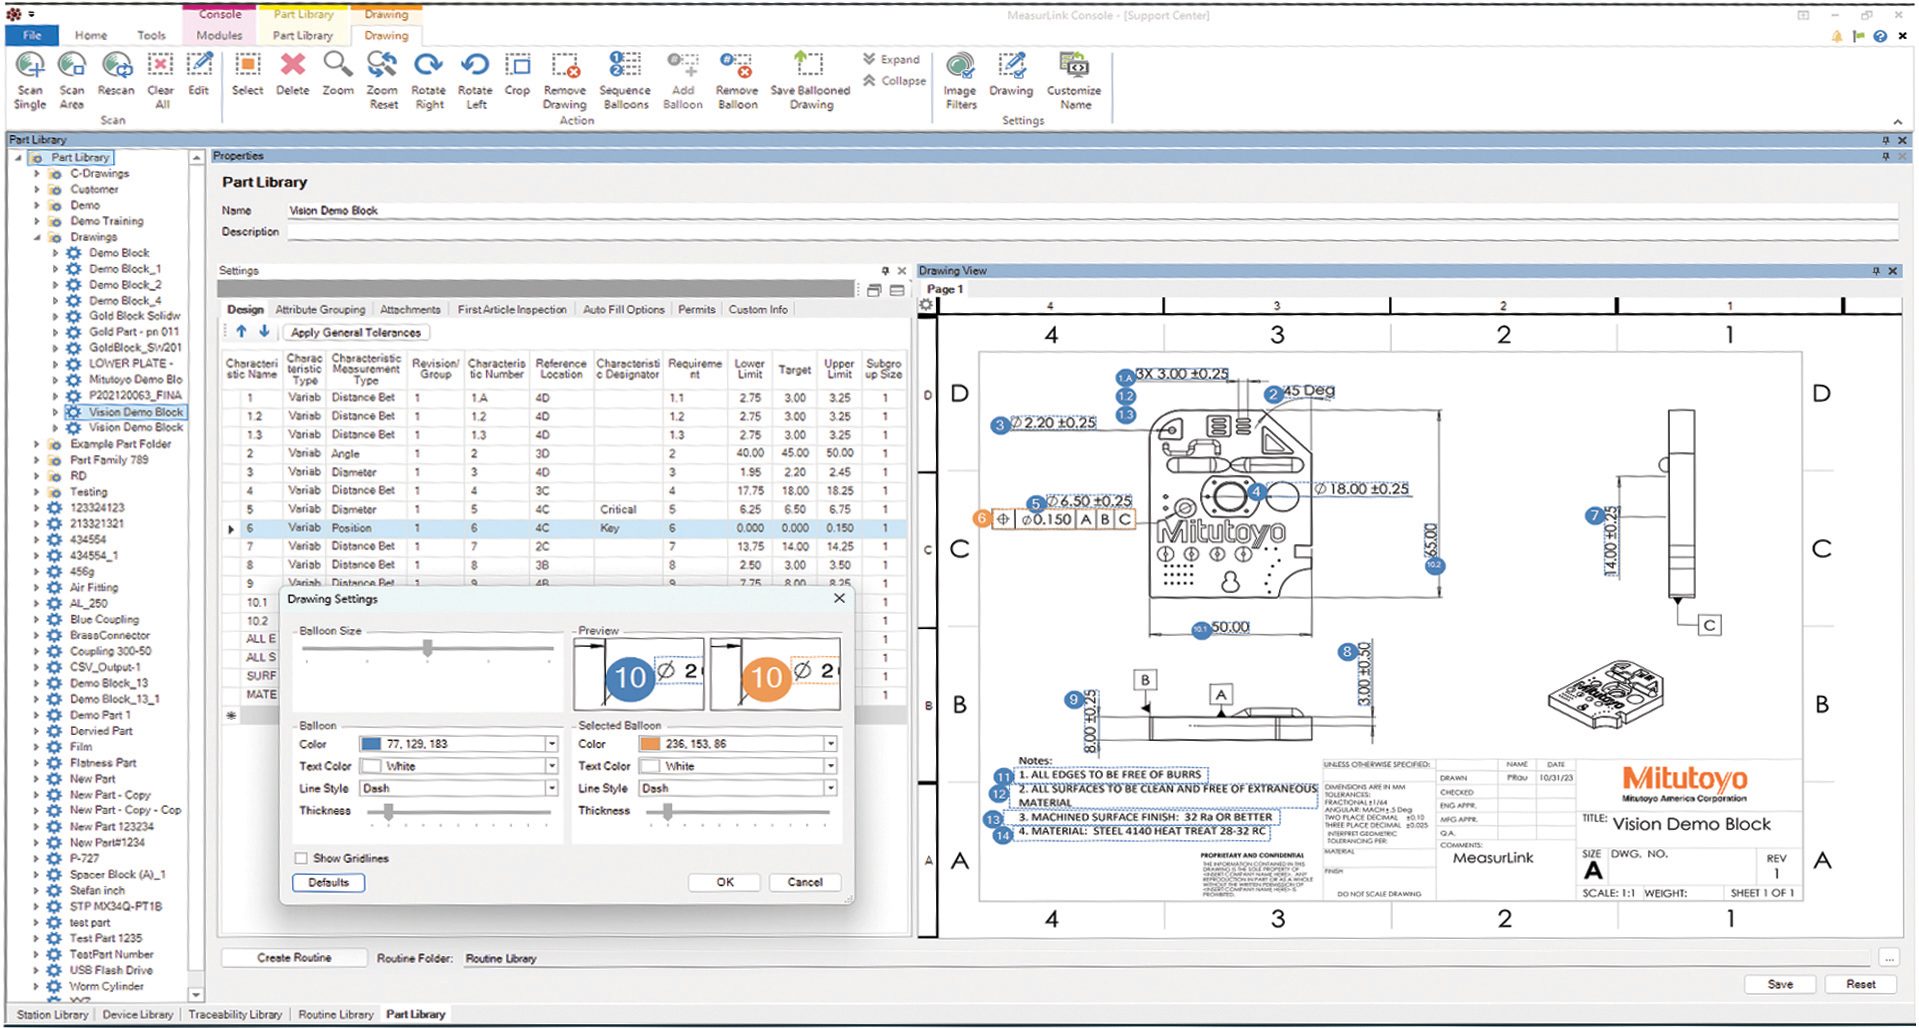This screenshot has width=1919, height=1028.
Task: Close the Drawing Settings dialog
Action: [839, 598]
